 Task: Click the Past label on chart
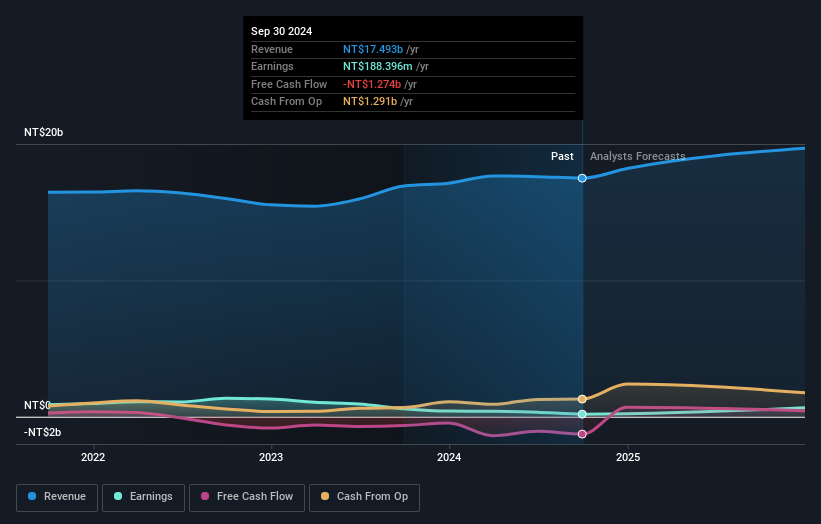coord(562,156)
